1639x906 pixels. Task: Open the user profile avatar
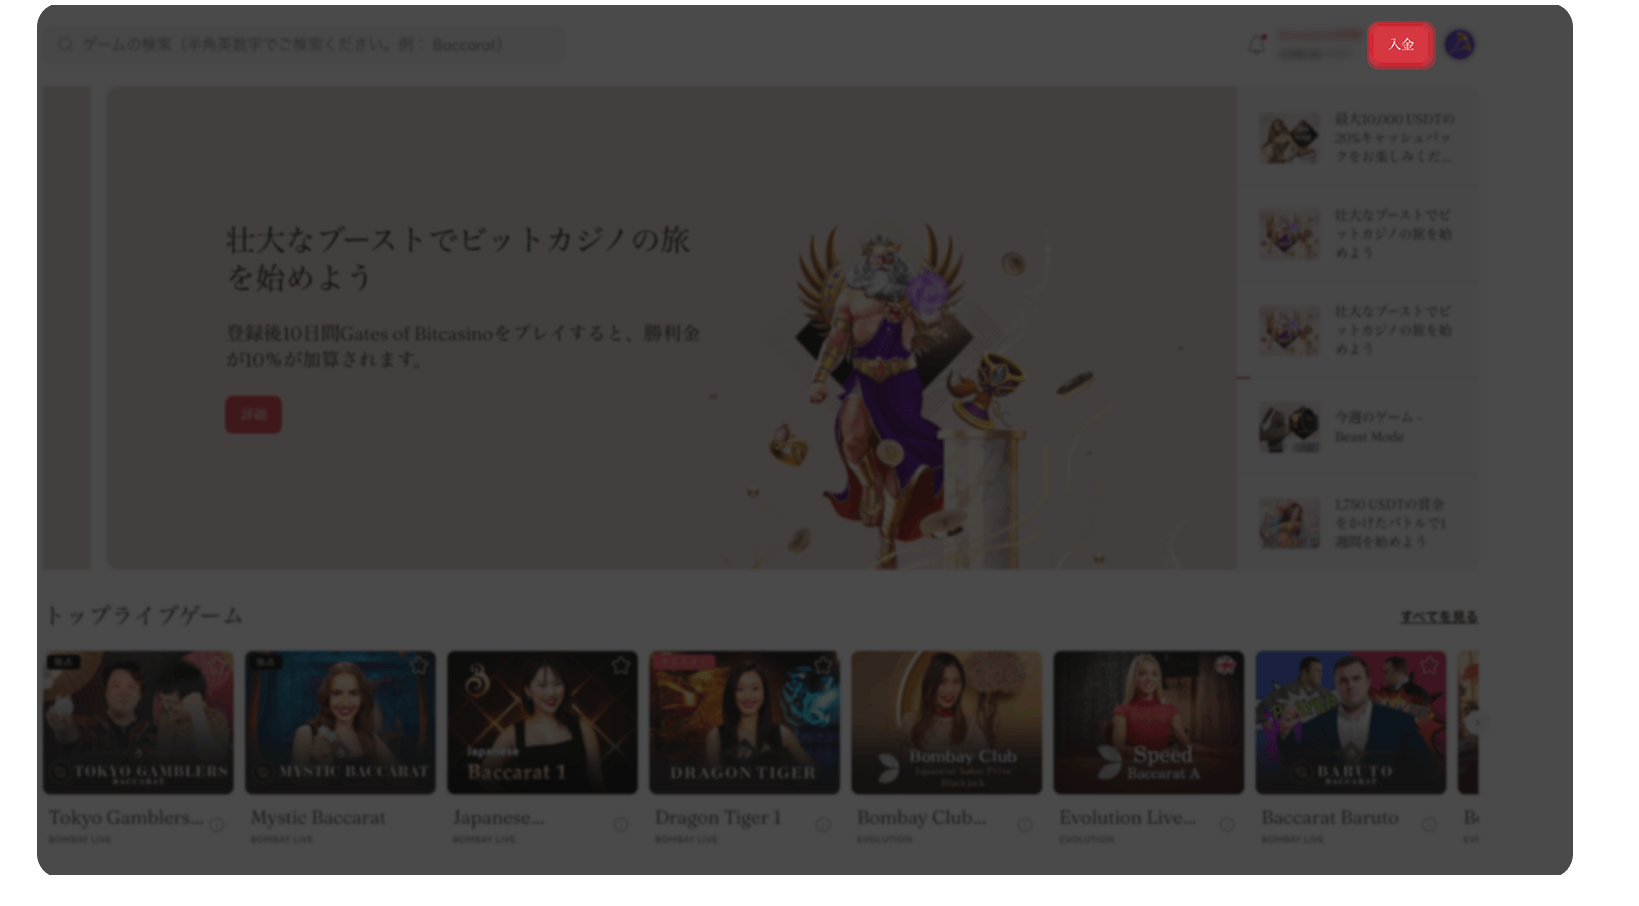[x=1459, y=45]
